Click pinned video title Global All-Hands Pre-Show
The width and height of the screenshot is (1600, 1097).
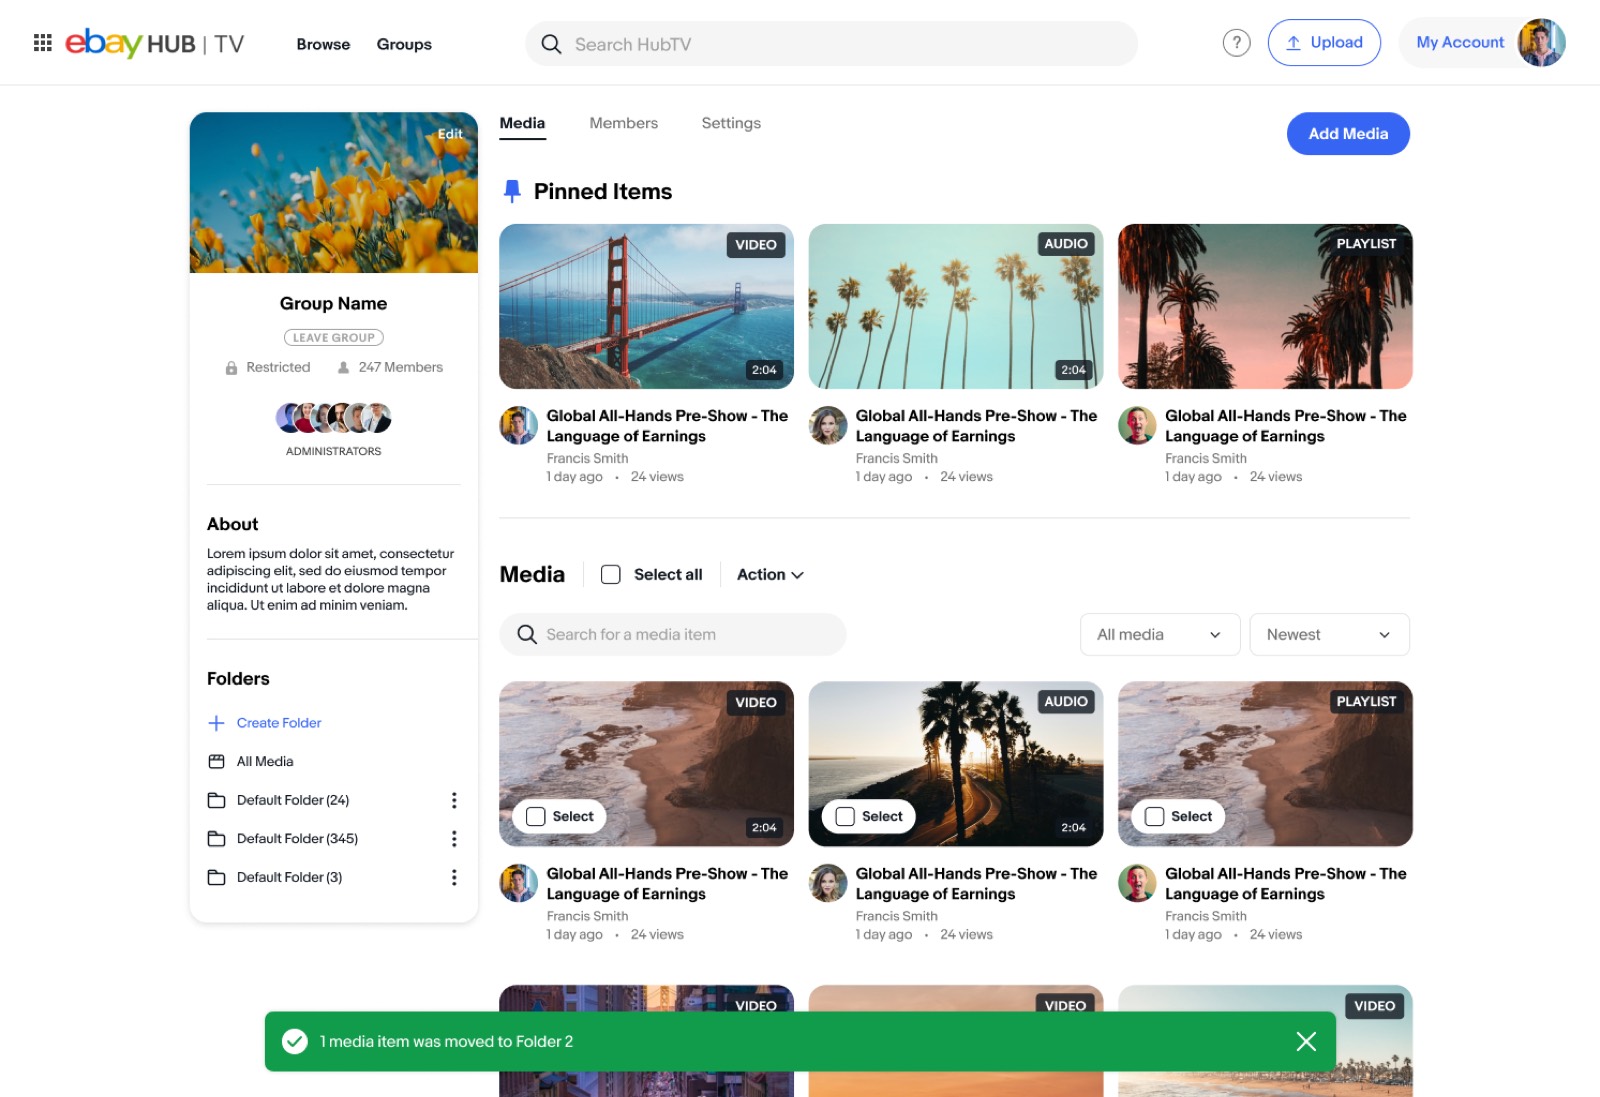click(667, 426)
